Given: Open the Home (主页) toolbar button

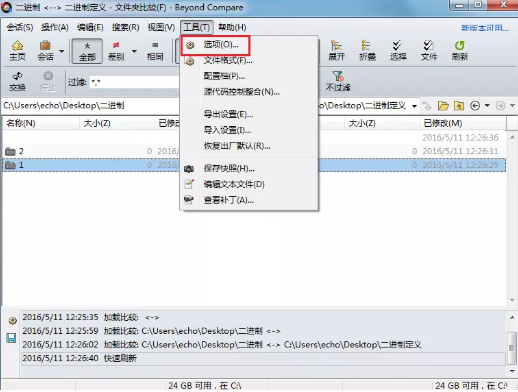Looking at the screenshot, I should pyautogui.click(x=17, y=51).
